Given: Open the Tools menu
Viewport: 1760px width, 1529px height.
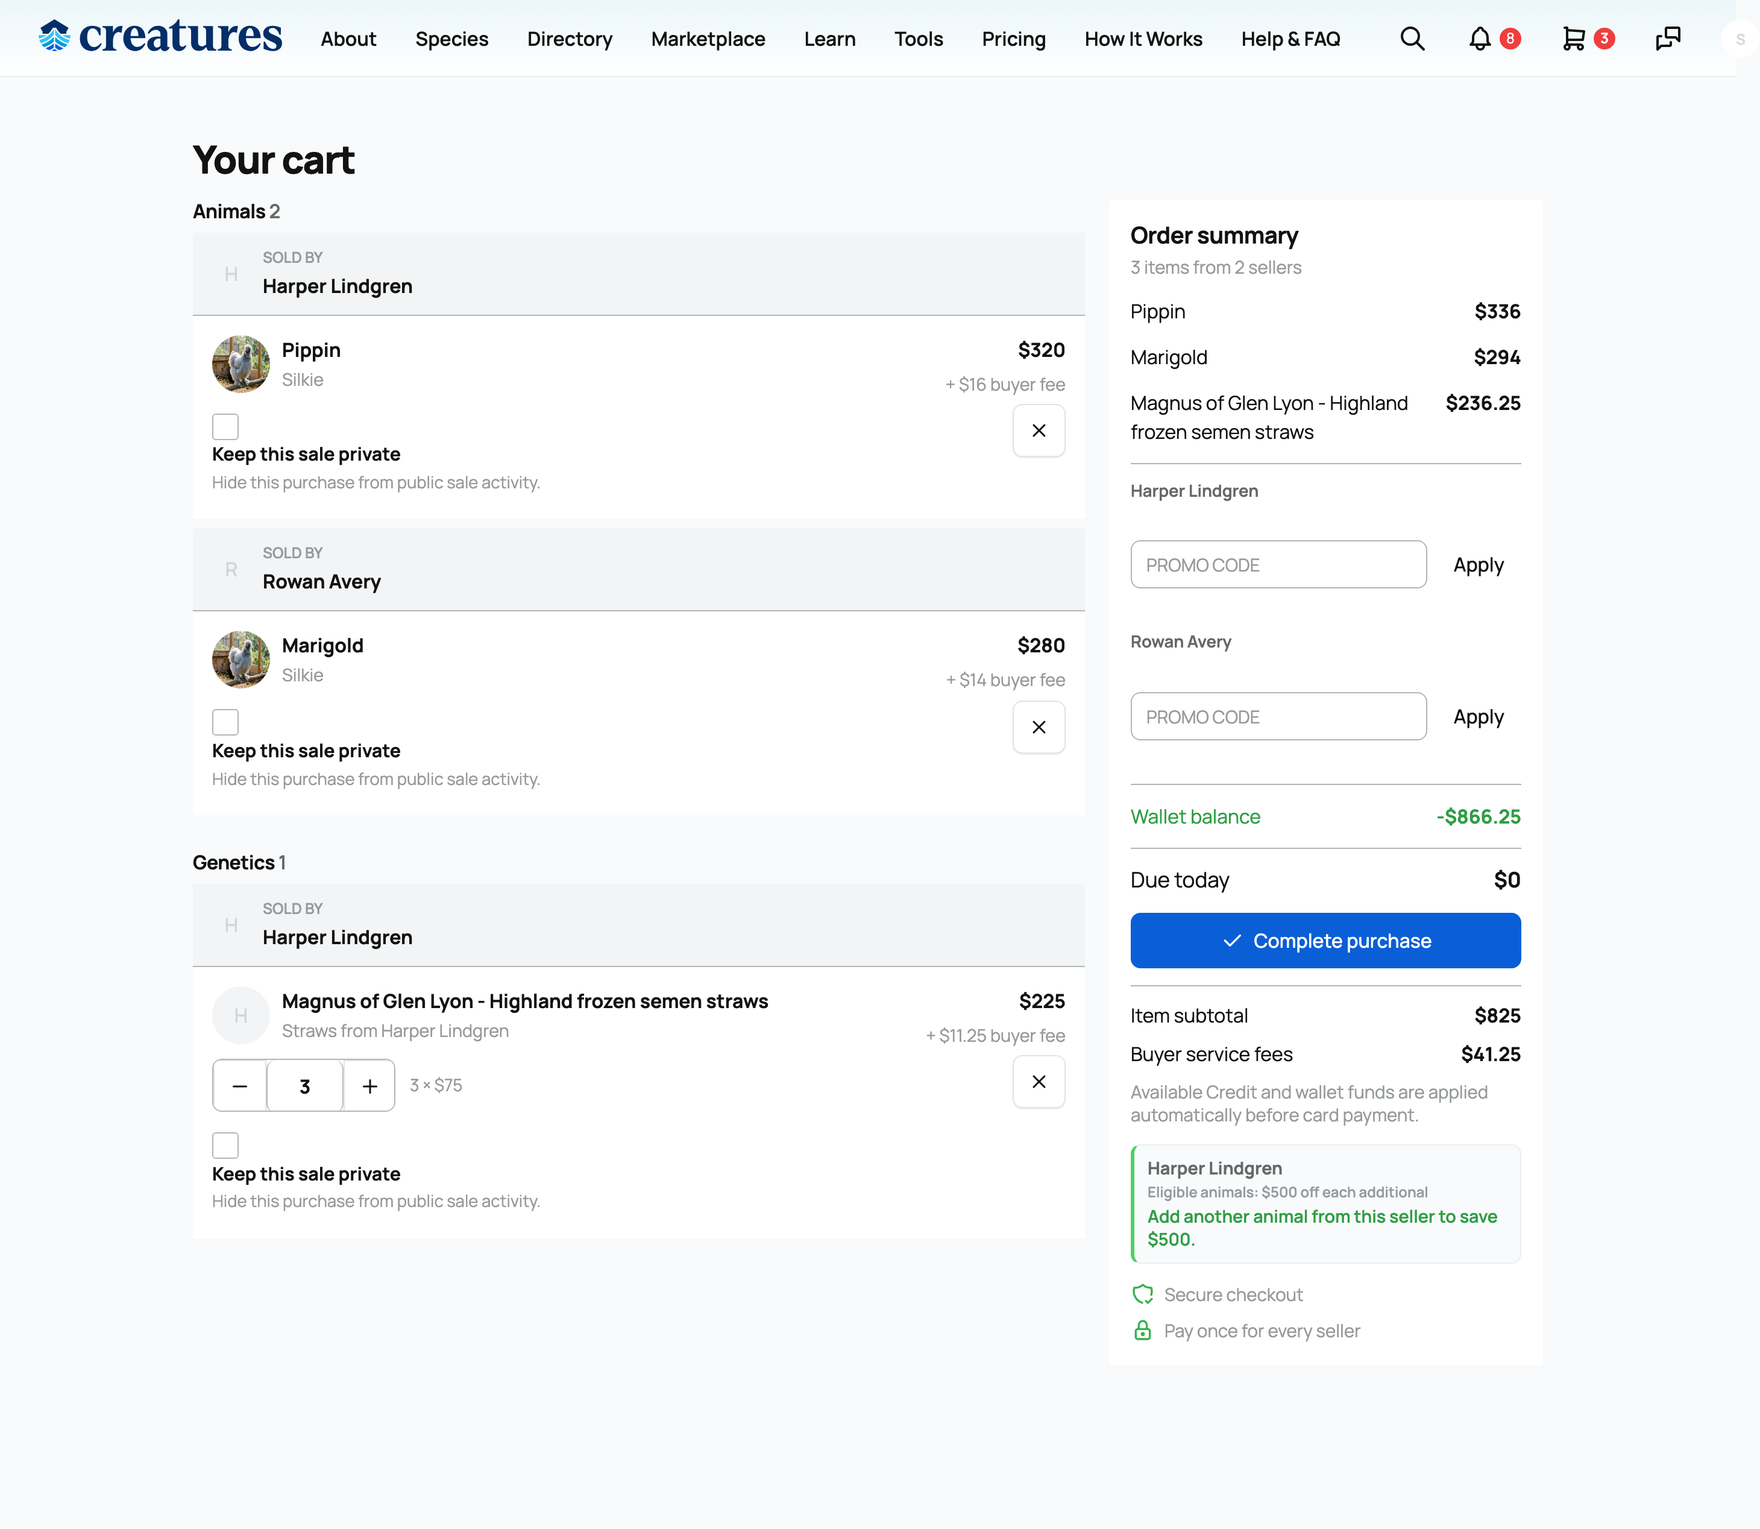Looking at the screenshot, I should pos(919,39).
